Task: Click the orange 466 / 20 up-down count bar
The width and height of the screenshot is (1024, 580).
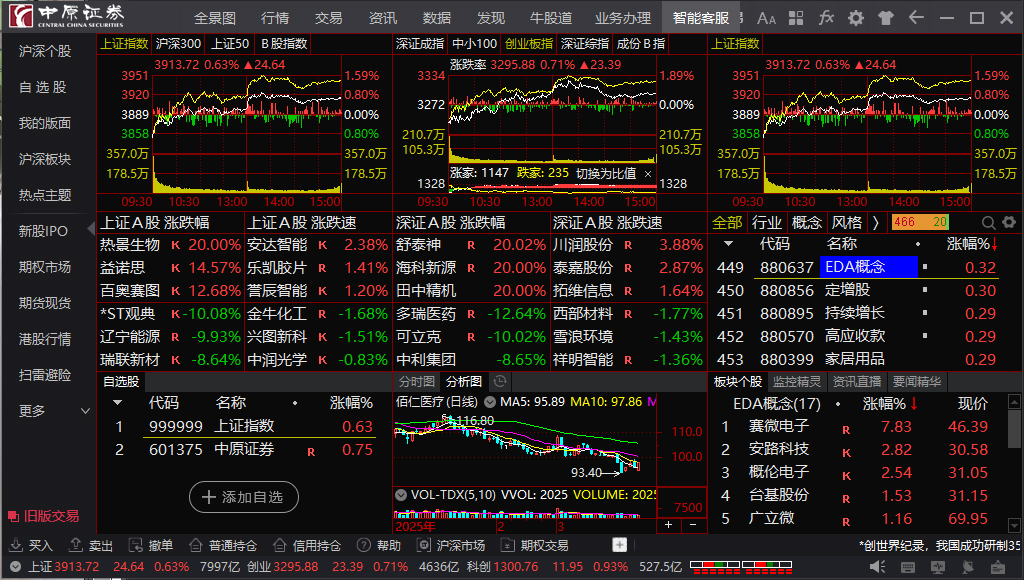Action: [920, 222]
